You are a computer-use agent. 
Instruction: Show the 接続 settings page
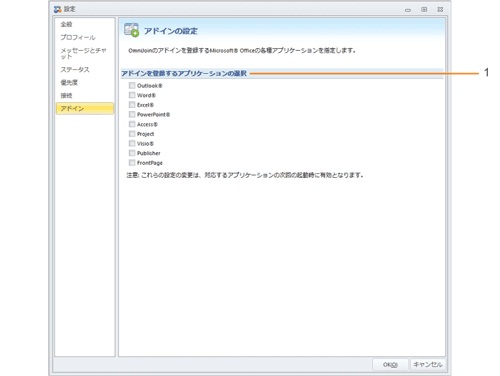[x=66, y=96]
